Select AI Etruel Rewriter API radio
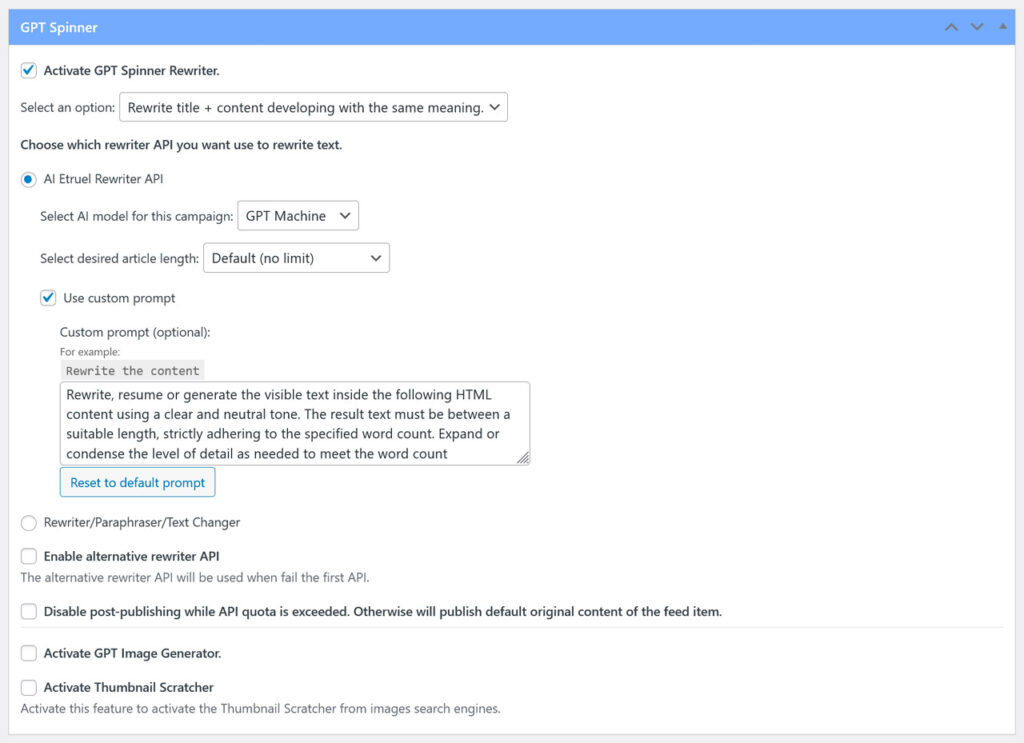Image resolution: width=1024 pixels, height=743 pixels. [29, 179]
